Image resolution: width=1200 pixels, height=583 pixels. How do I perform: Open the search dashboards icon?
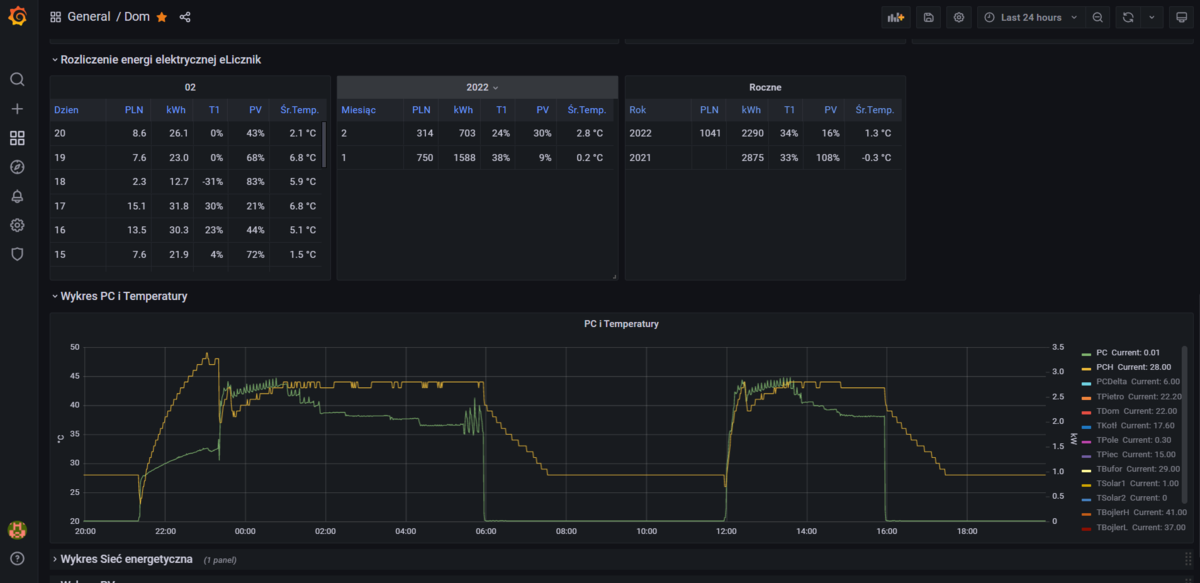point(17,80)
